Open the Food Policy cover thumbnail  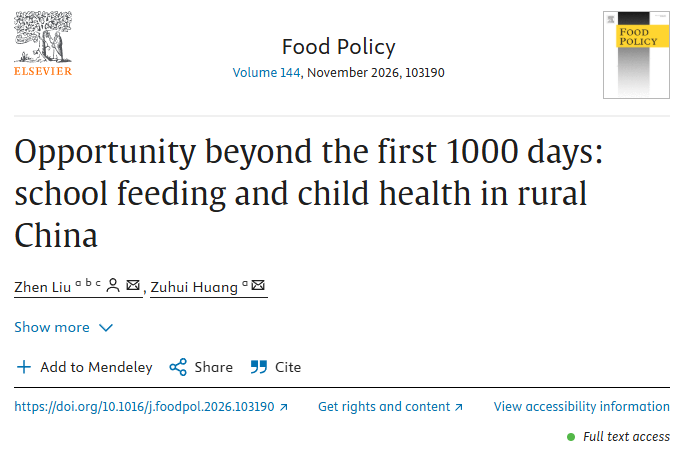(x=636, y=55)
